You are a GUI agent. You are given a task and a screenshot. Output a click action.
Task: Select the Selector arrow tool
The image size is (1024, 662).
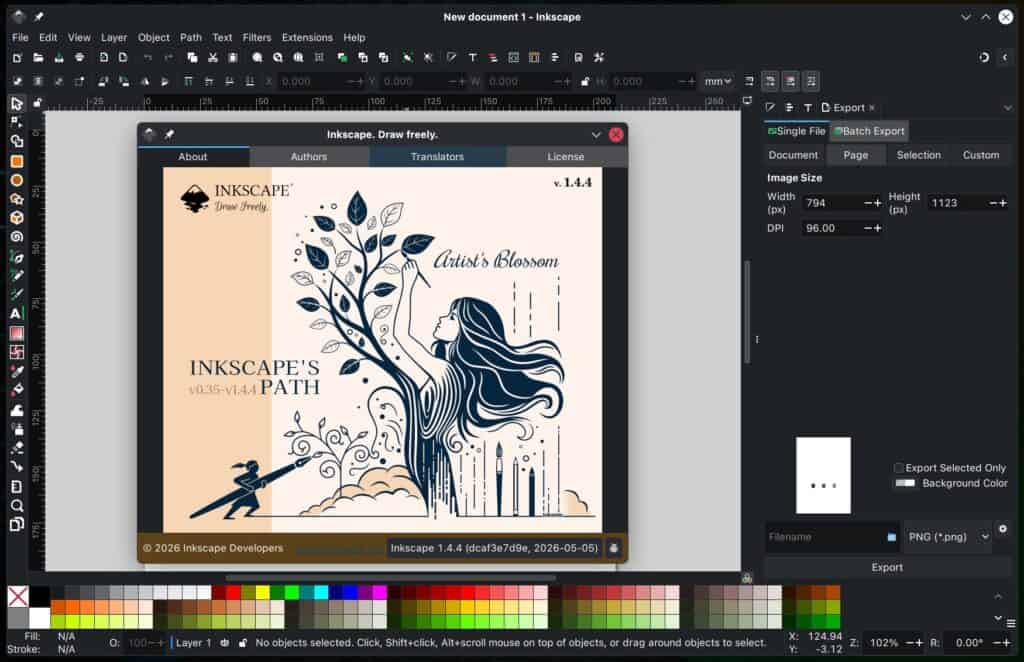tap(16, 103)
